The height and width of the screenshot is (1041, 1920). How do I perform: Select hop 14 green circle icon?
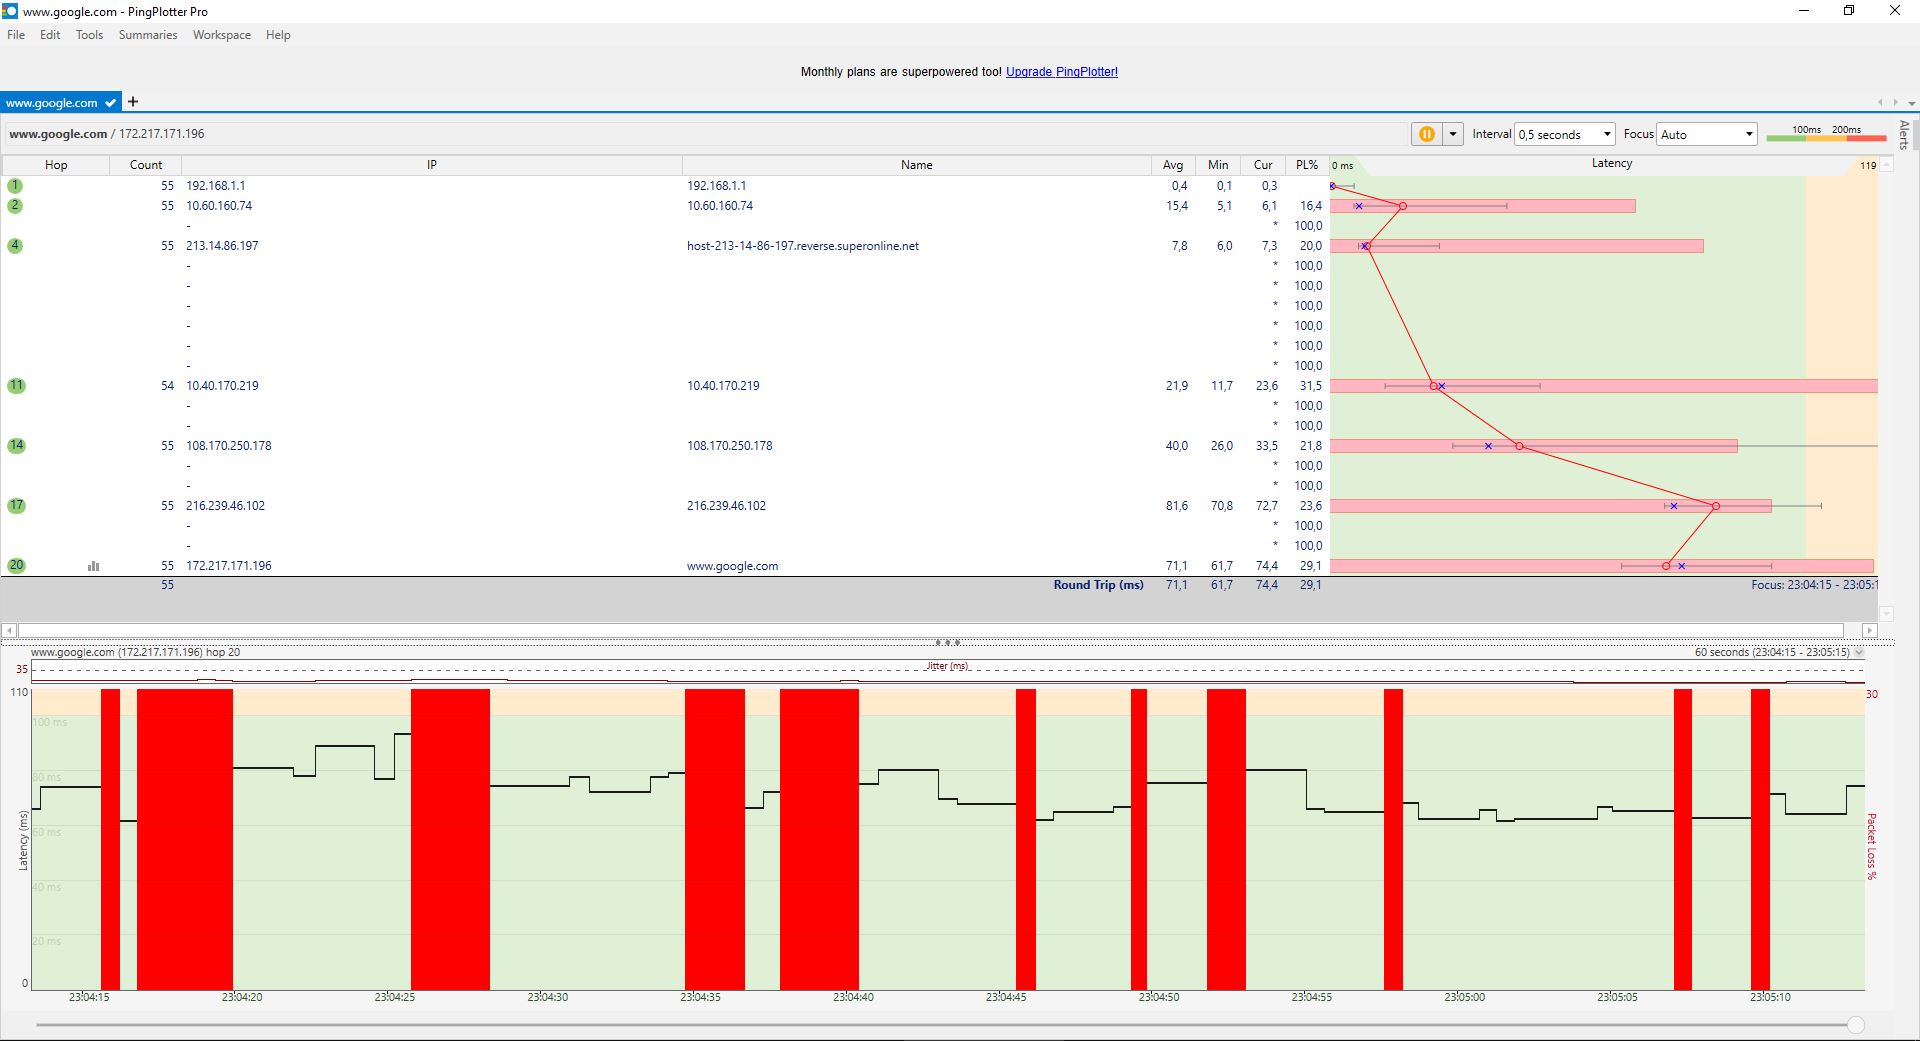click(x=16, y=446)
